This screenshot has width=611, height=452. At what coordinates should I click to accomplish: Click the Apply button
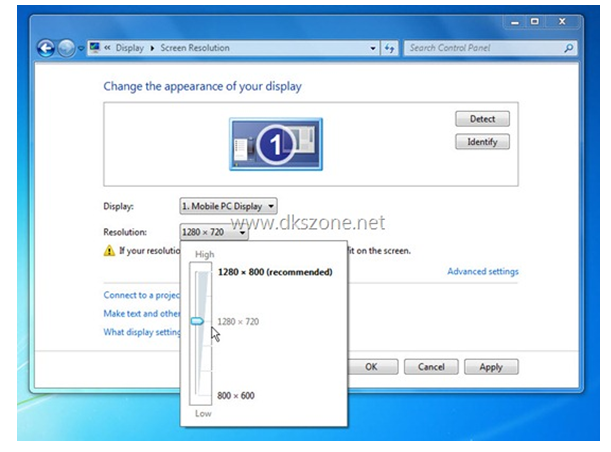491,367
